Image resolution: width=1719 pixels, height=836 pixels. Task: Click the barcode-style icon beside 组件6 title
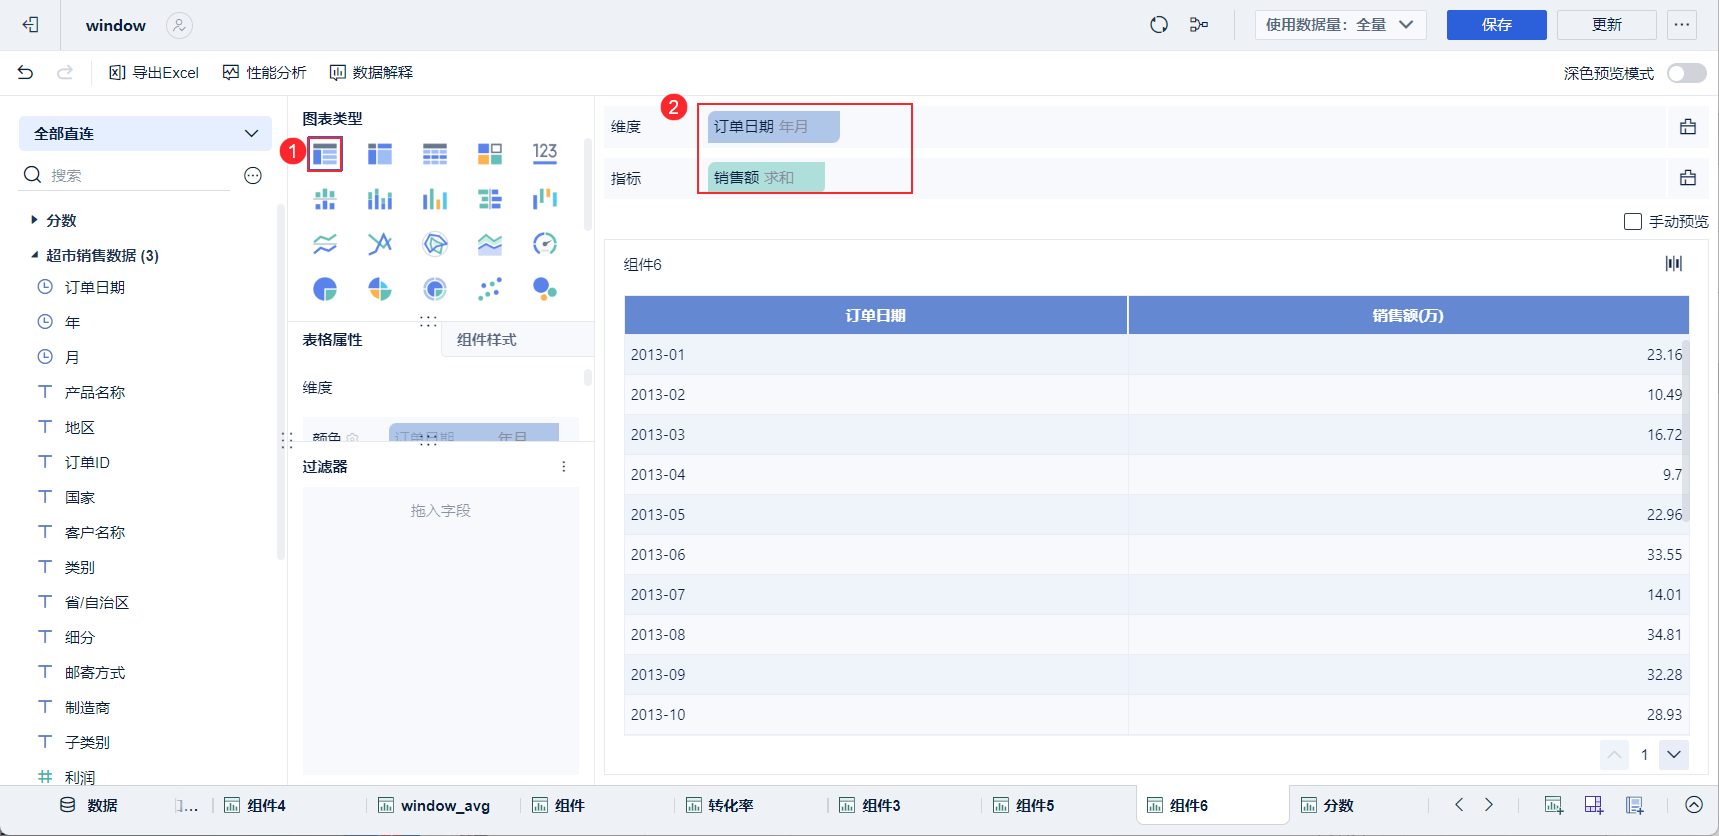[x=1674, y=264]
